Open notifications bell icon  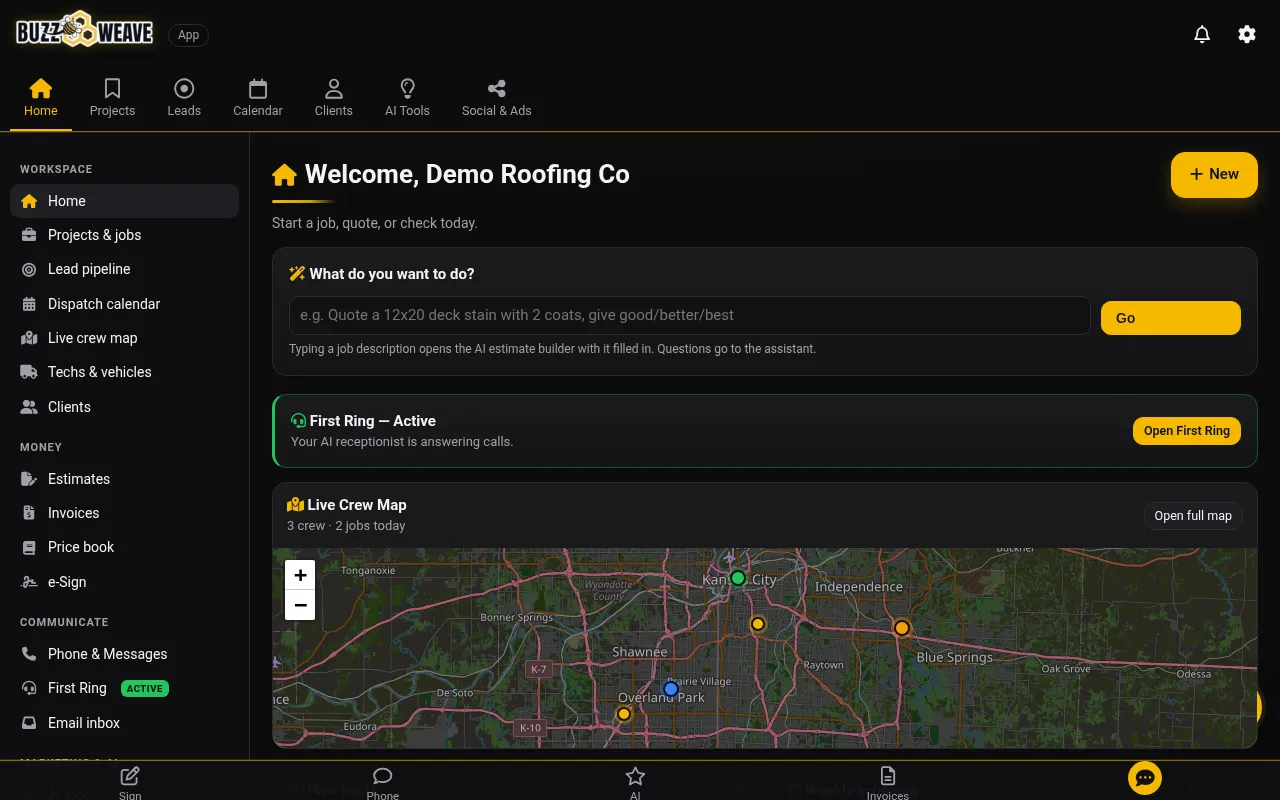click(1202, 34)
